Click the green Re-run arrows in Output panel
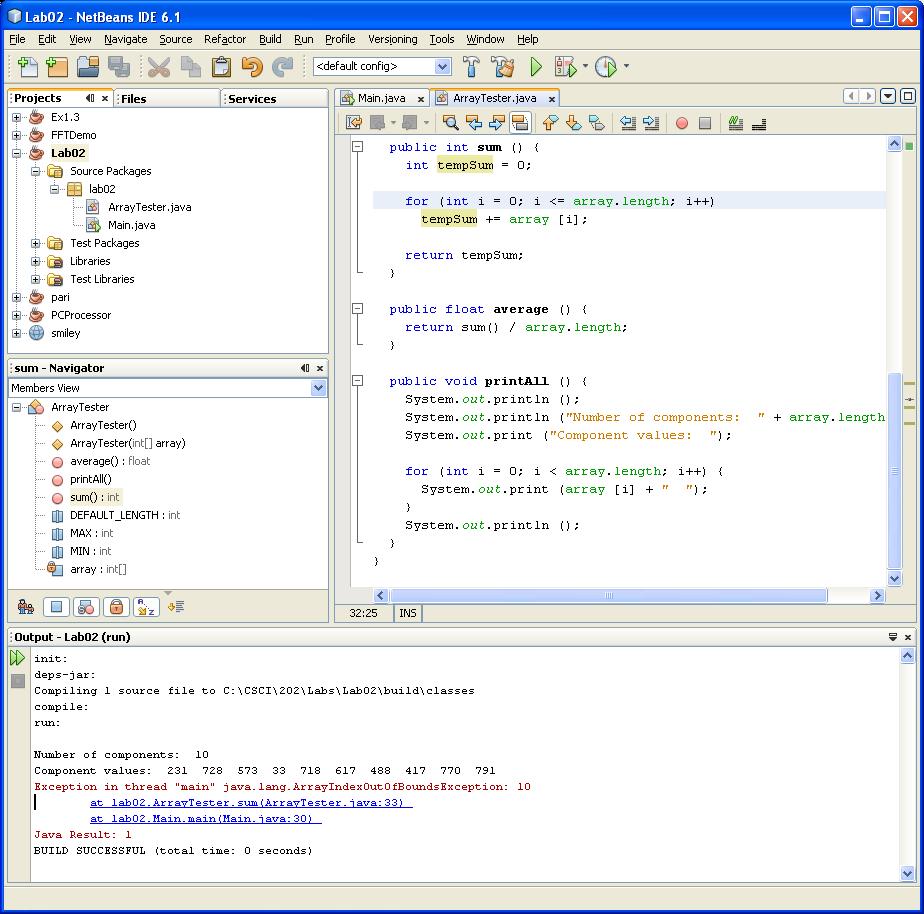The width and height of the screenshot is (924, 914). coord(18,658)
